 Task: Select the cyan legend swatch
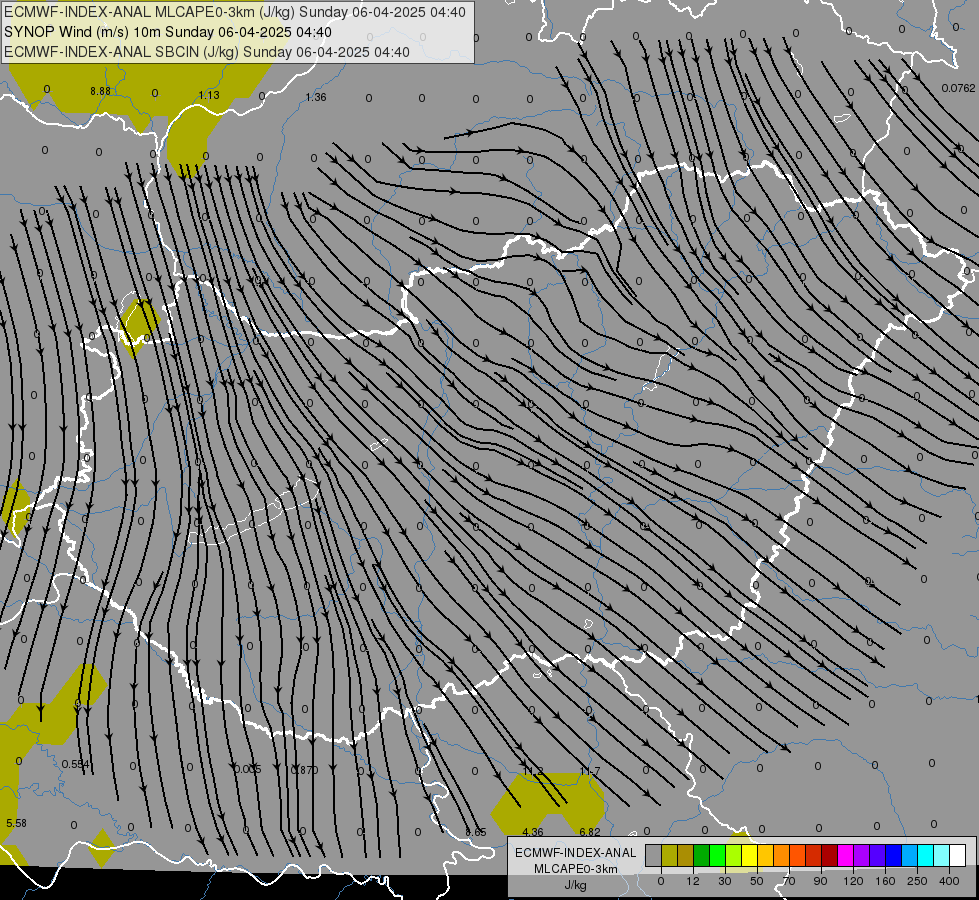(926, 855)
